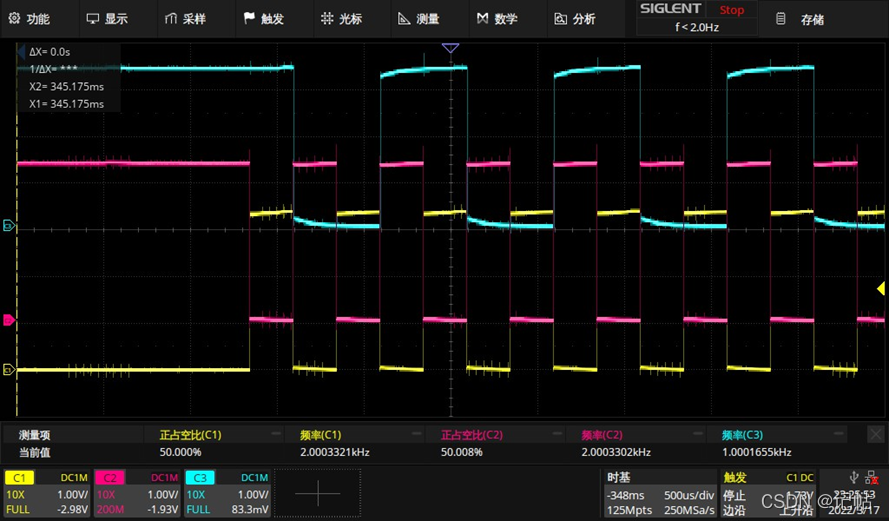
Task: Click the C3 offset value 83.3mV
Action: [x=250, y=509]
